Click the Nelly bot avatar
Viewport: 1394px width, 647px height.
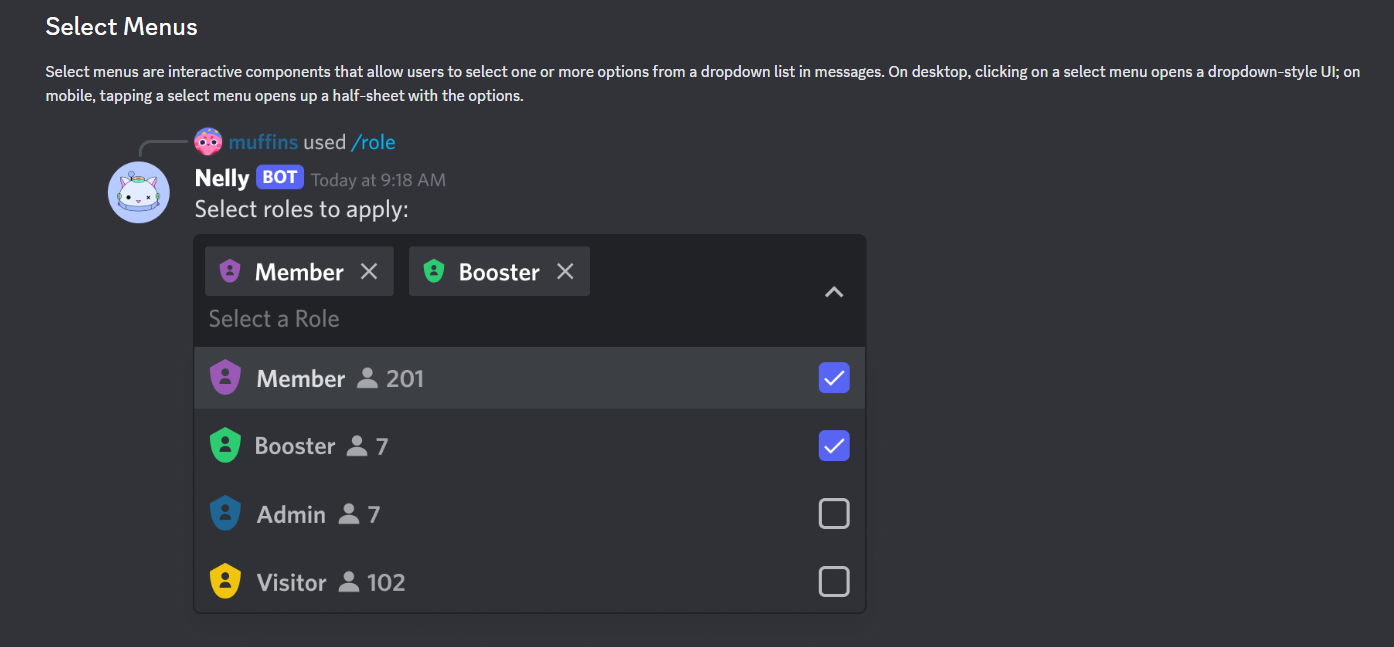(x=138, y=191)
